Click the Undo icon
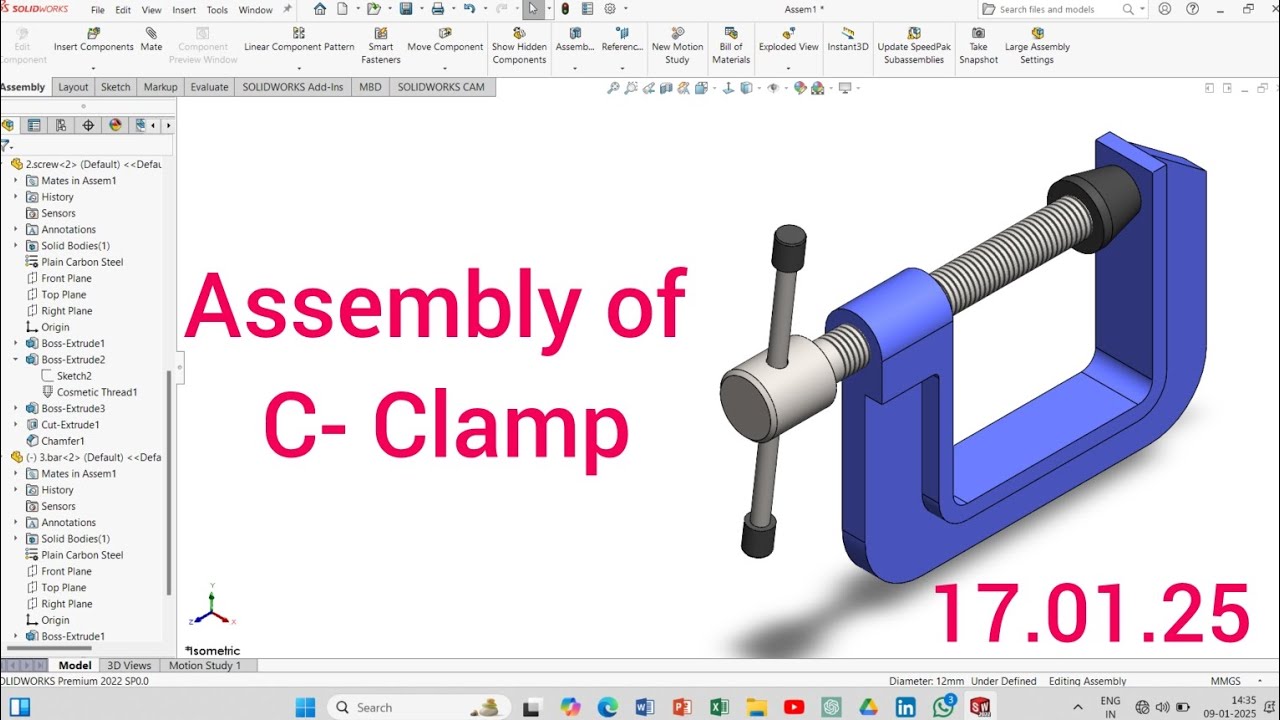 pos(468,9)
